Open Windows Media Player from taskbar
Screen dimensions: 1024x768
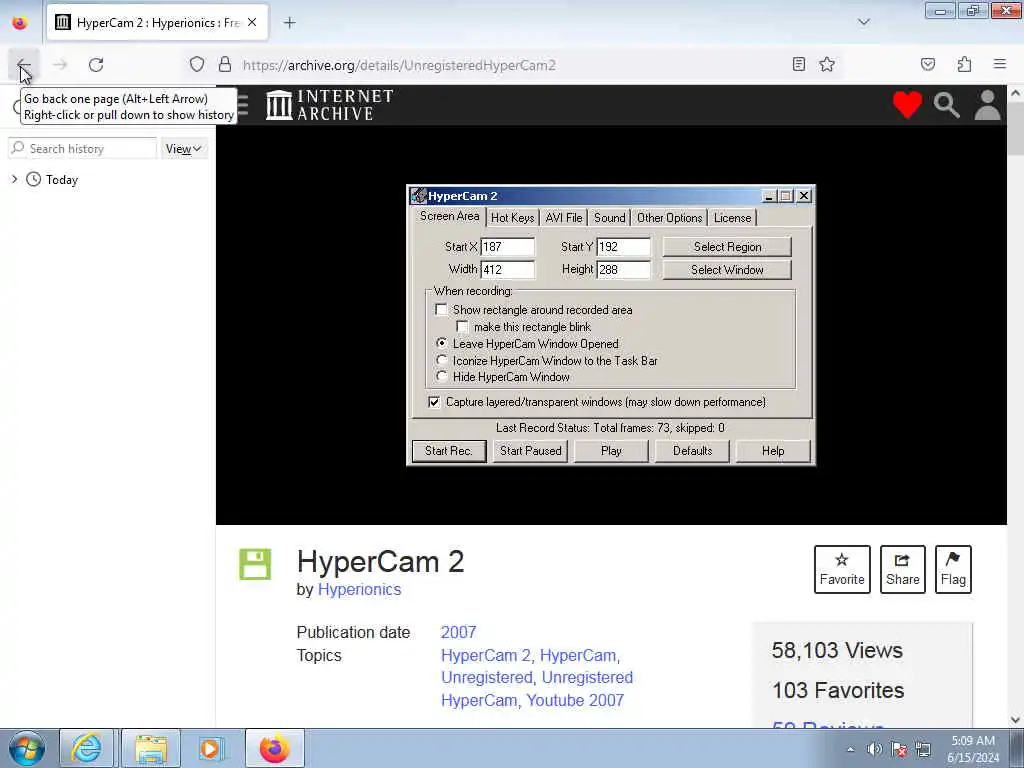pyautogui.click(x=210, y=748)
